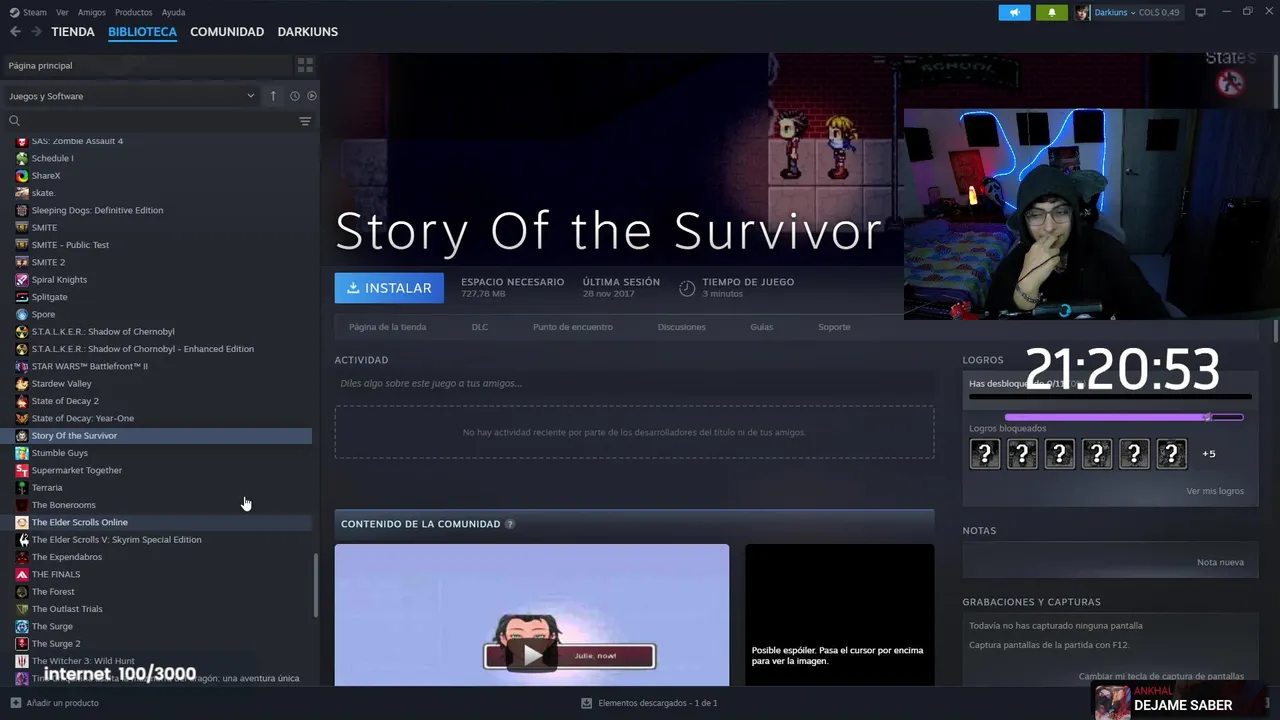
Task: Select STAR WARS Battlefront II entry
Action: tap(157, 366)
